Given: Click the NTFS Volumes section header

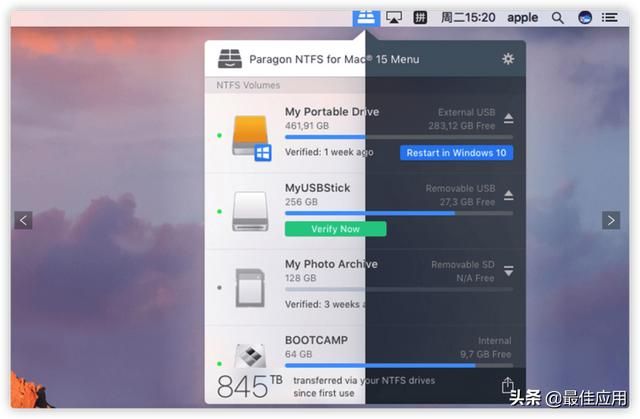Looking at the screenshot, I should 248,85.
